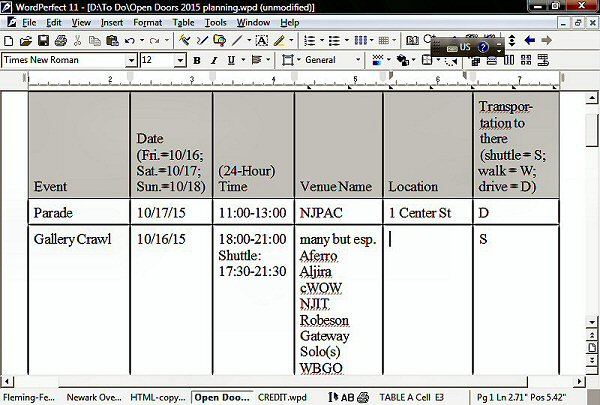This screenshot has height=405, width=600.
Task: Click the printer icon in status bar
Action: click(363, 397)
